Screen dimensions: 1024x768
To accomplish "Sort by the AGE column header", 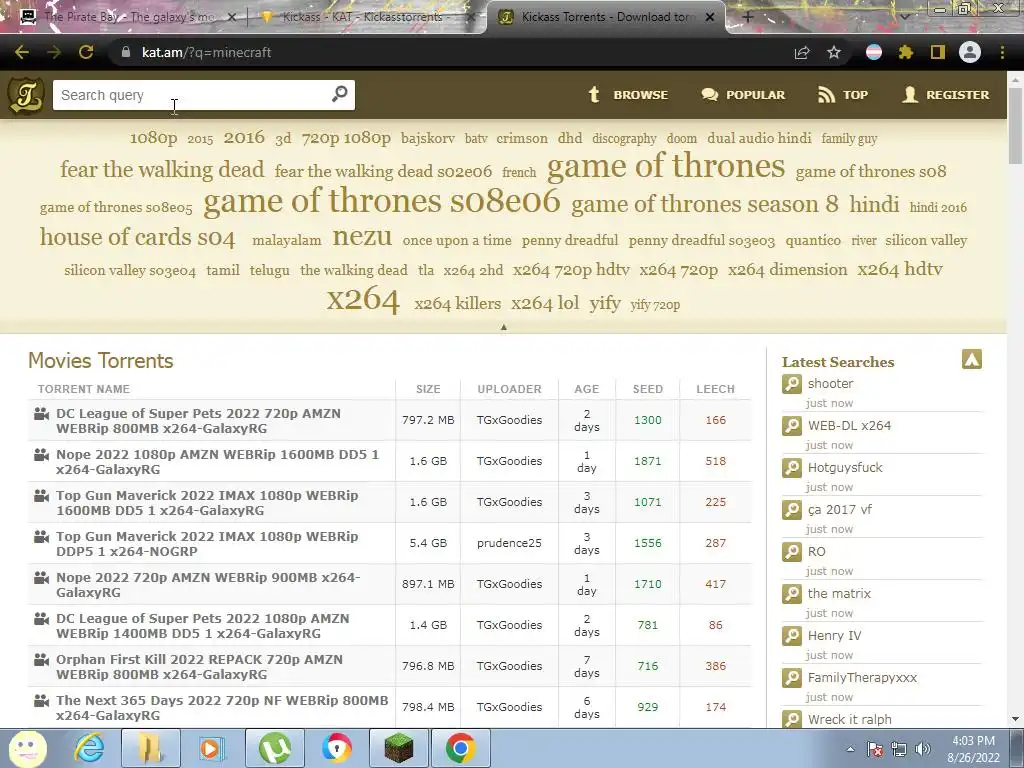I will (586, 389).
